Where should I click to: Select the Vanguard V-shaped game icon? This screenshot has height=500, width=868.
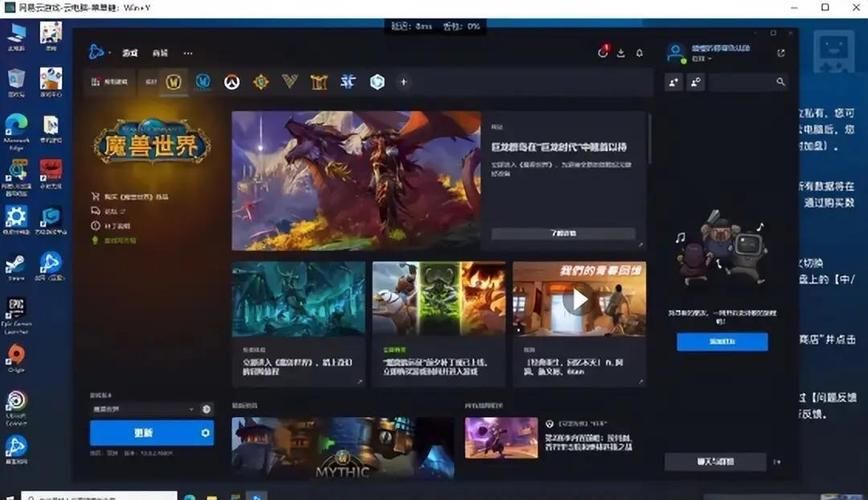pos(290,81)
